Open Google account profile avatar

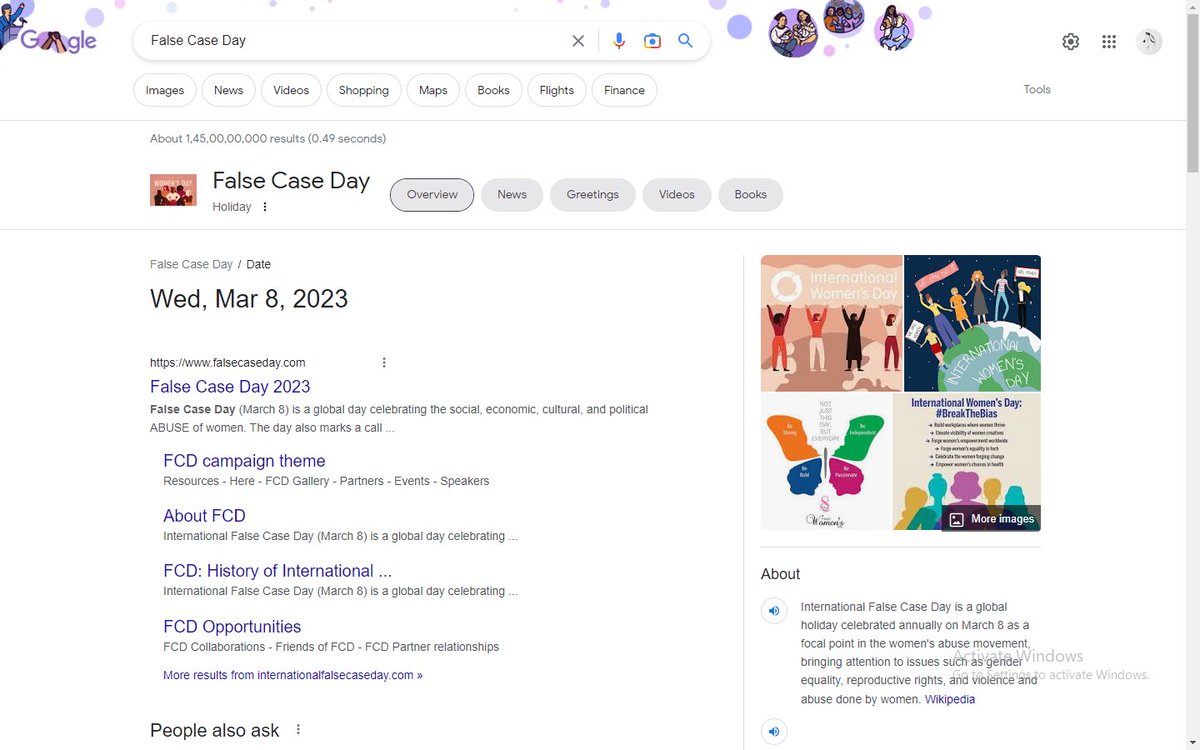(x=1149, y=41)
